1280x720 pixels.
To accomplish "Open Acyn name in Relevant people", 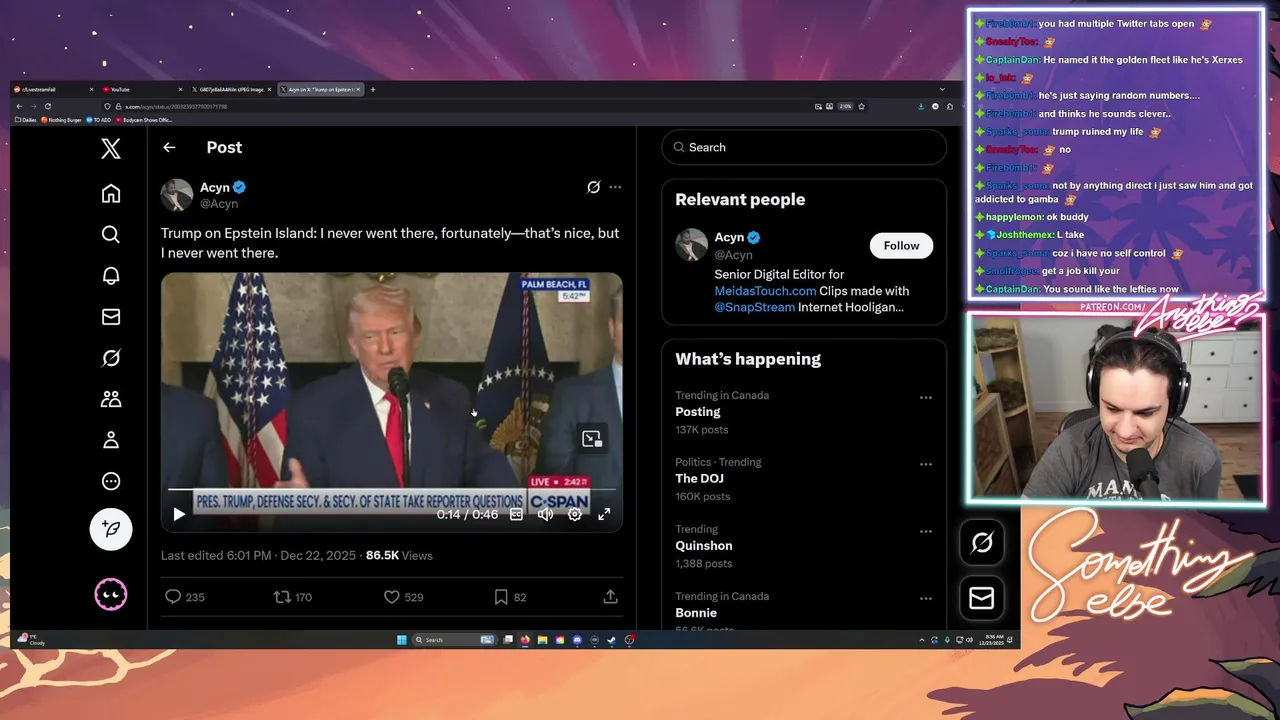I will (729, 237).
